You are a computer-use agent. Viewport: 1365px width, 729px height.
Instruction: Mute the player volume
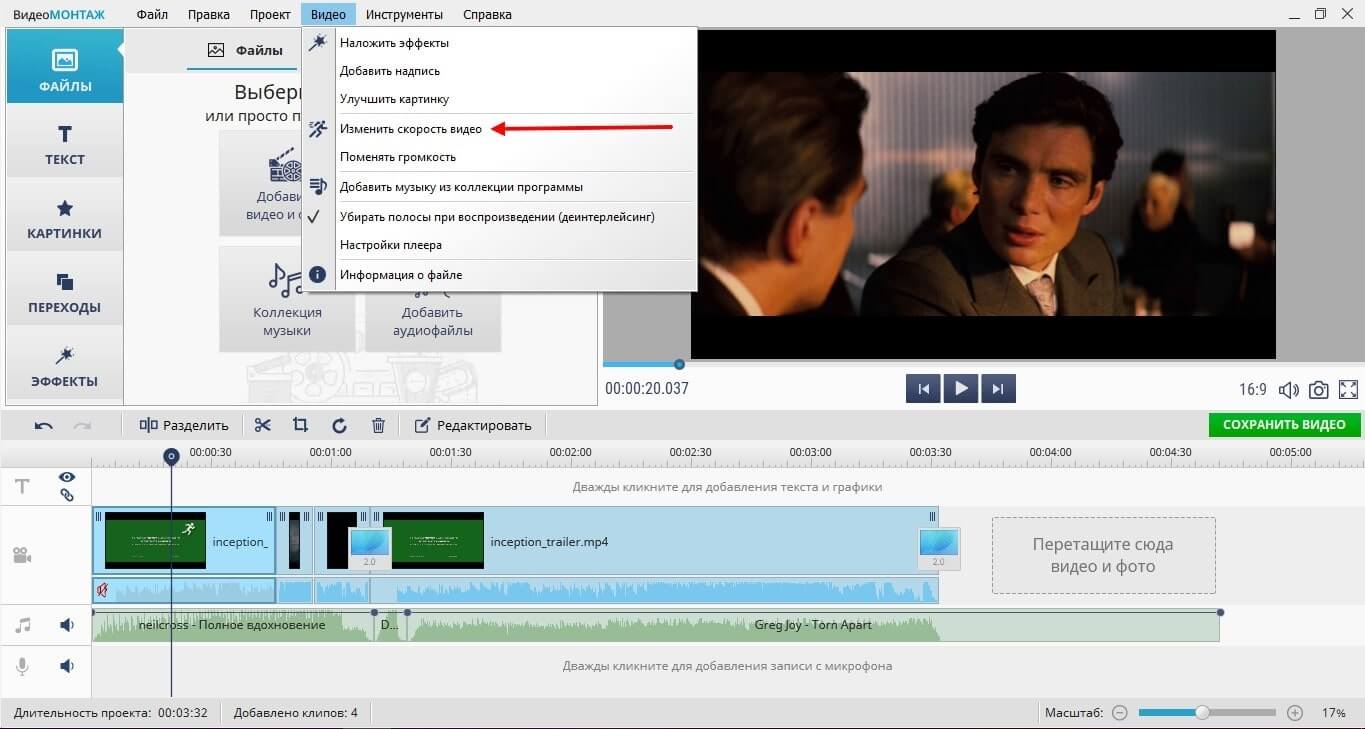[1289, 390]
